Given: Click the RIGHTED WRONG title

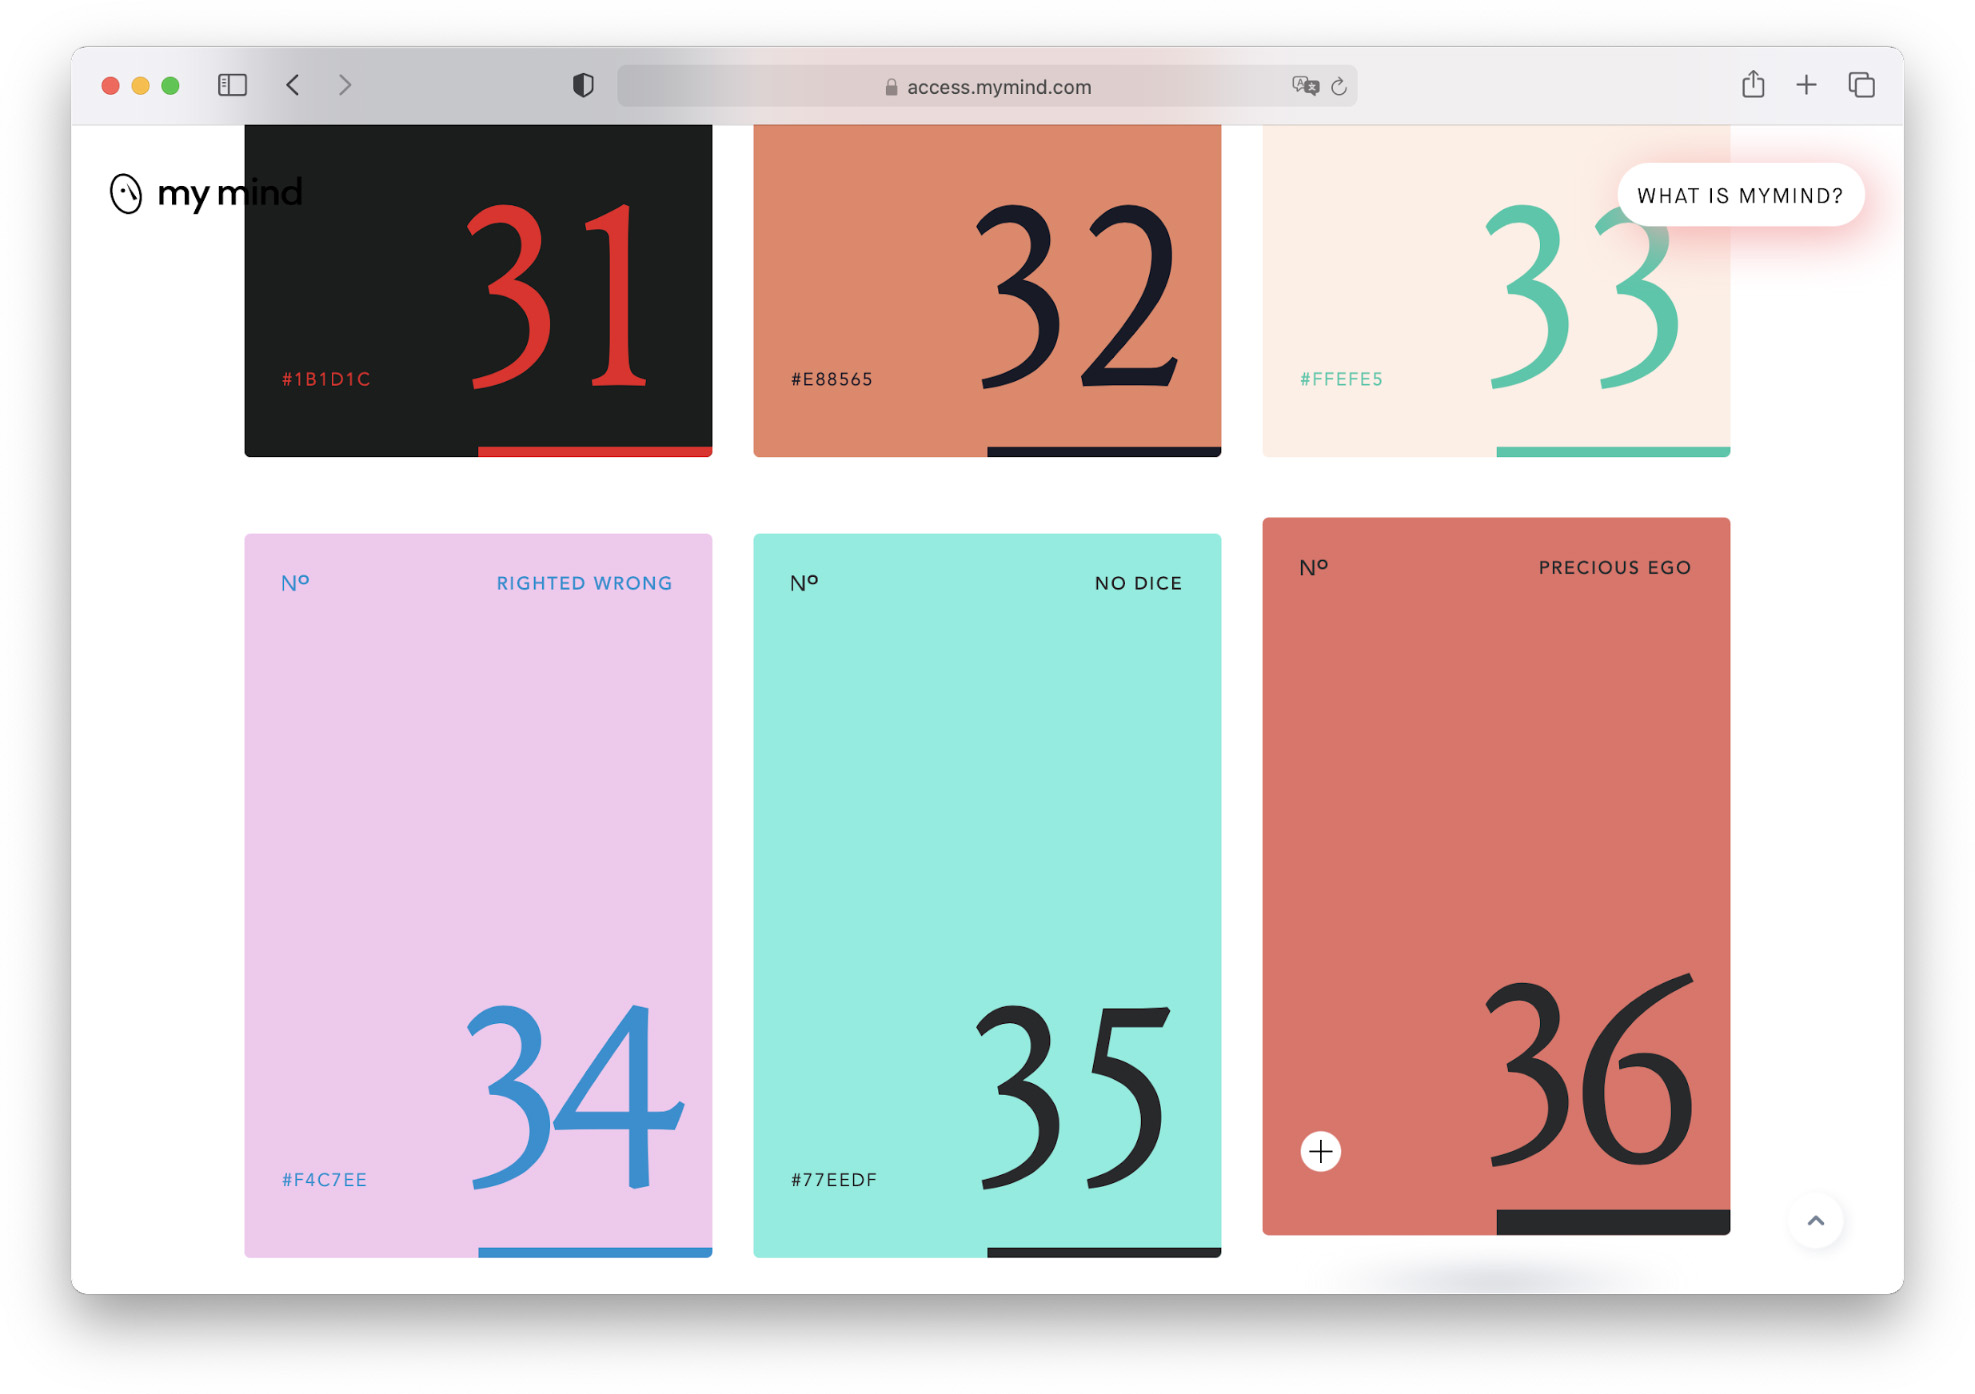Looking at the screenshot, I should point(584,583).
